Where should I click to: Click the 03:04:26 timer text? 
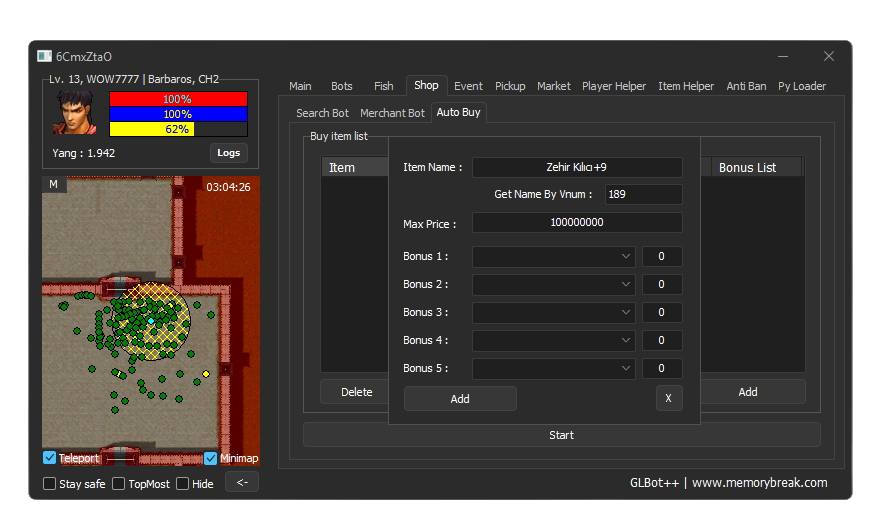tap(228, 187)
